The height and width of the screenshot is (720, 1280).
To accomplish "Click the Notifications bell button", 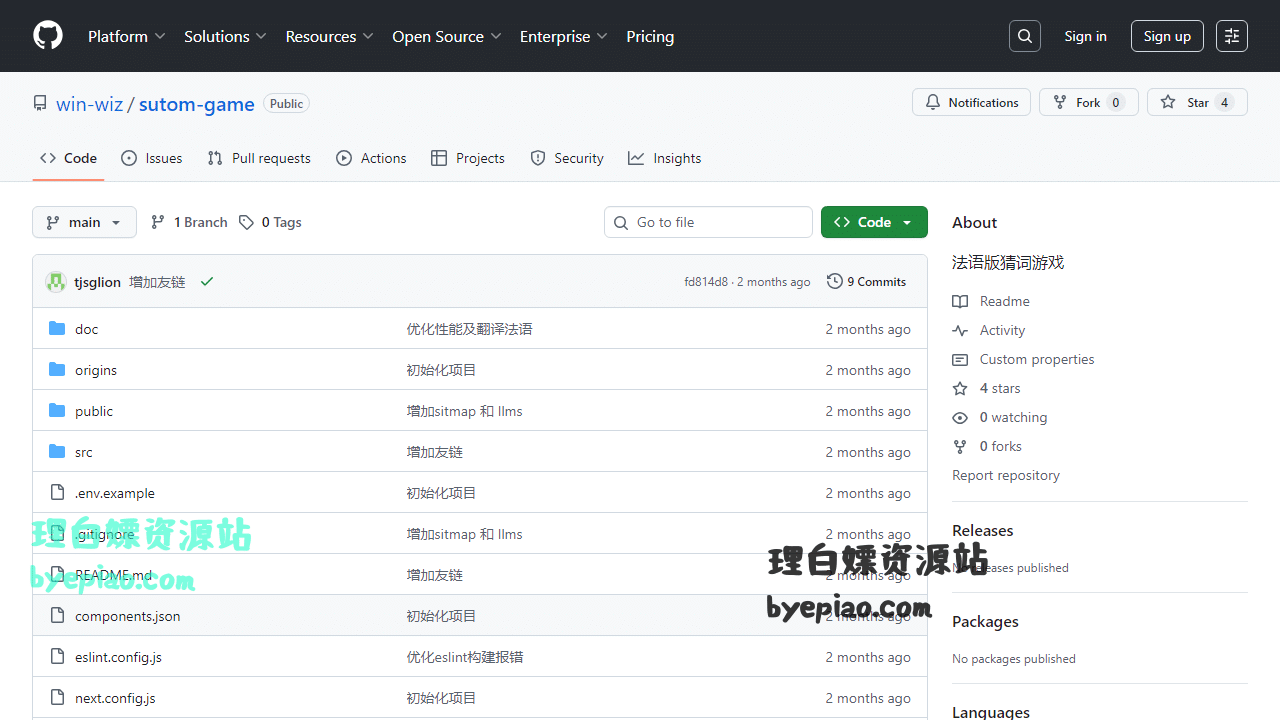I will (971, 102).
